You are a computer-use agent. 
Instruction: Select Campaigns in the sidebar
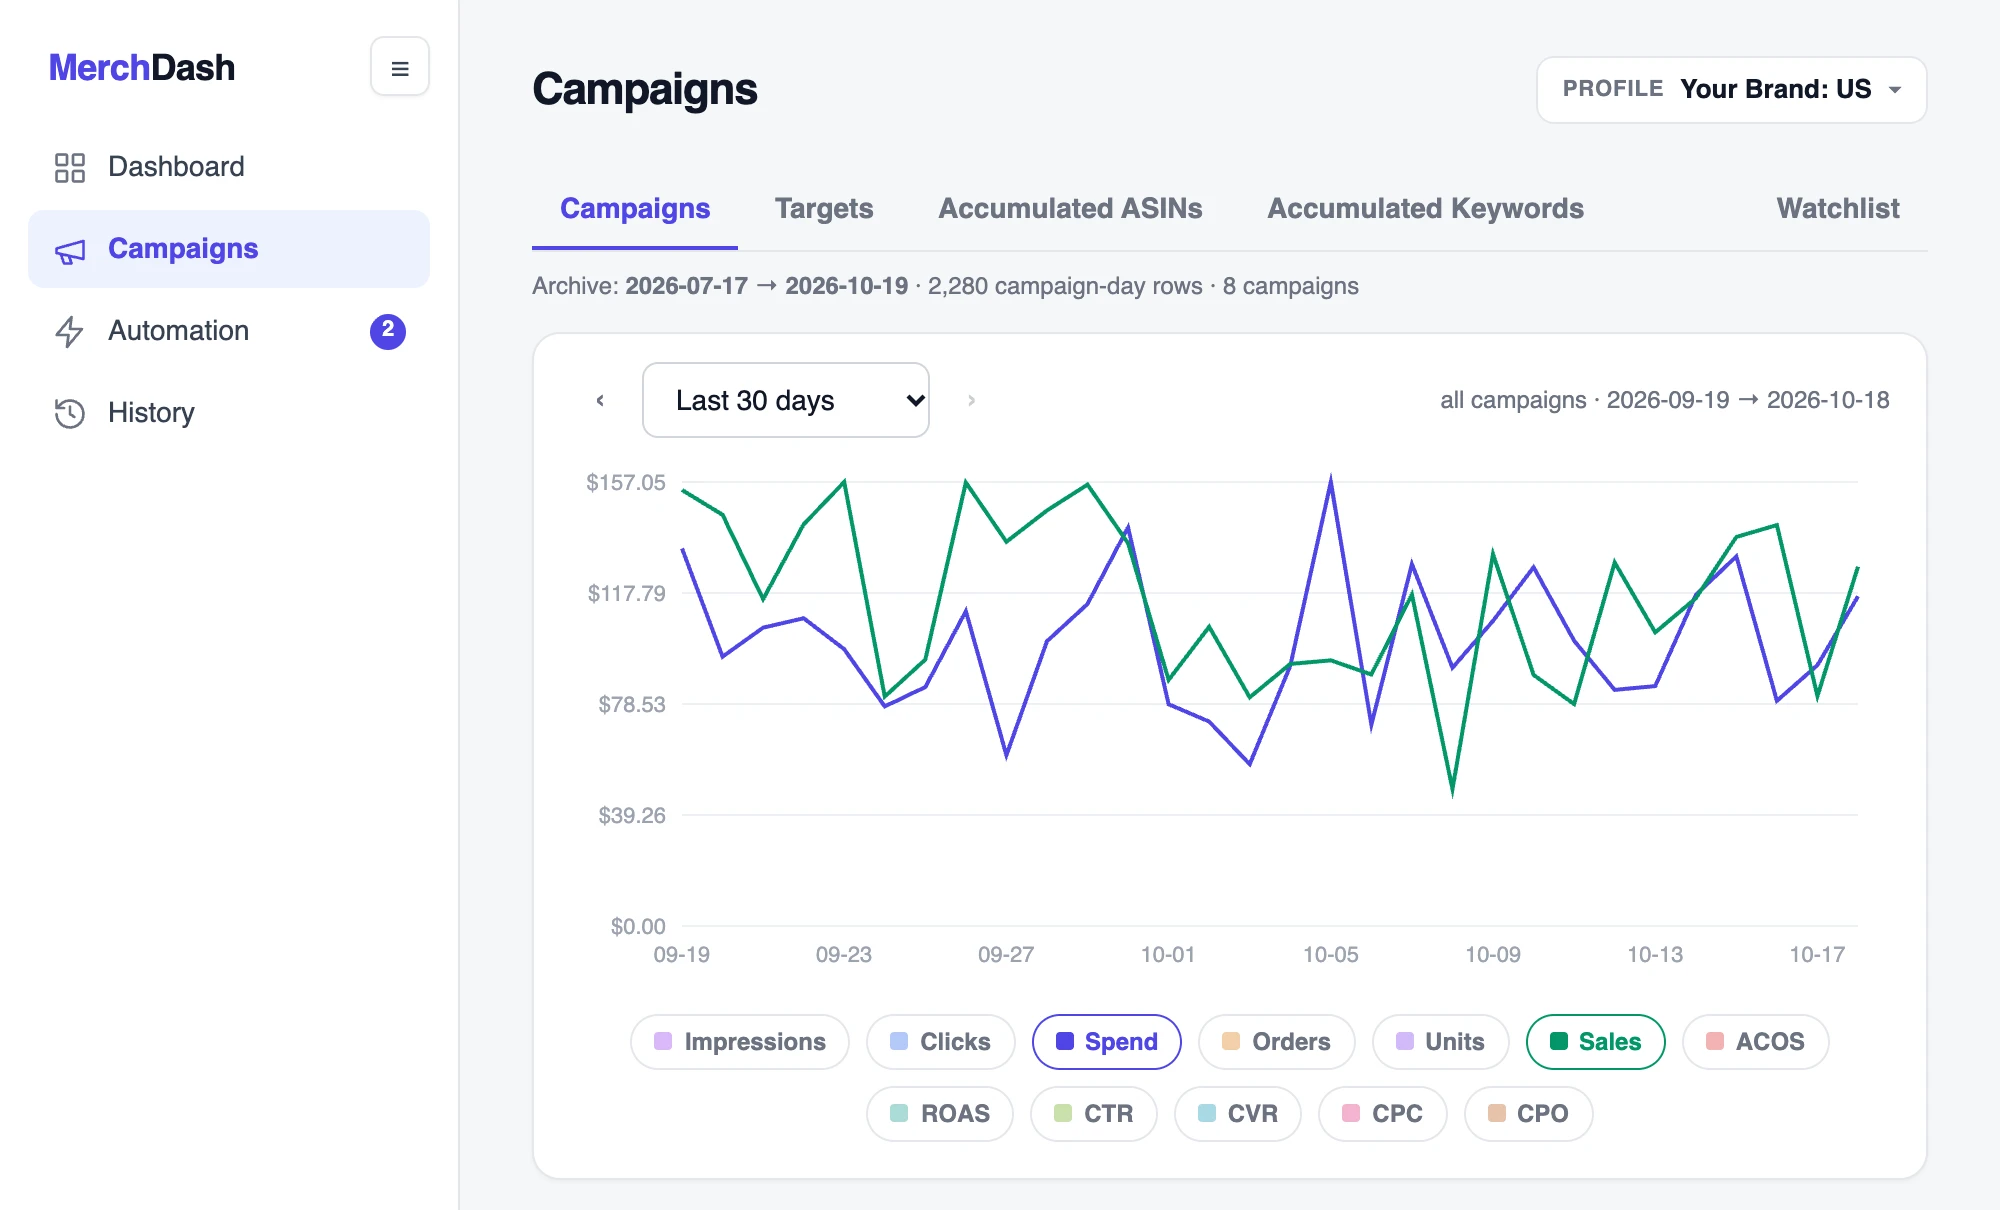coord(229,249)
